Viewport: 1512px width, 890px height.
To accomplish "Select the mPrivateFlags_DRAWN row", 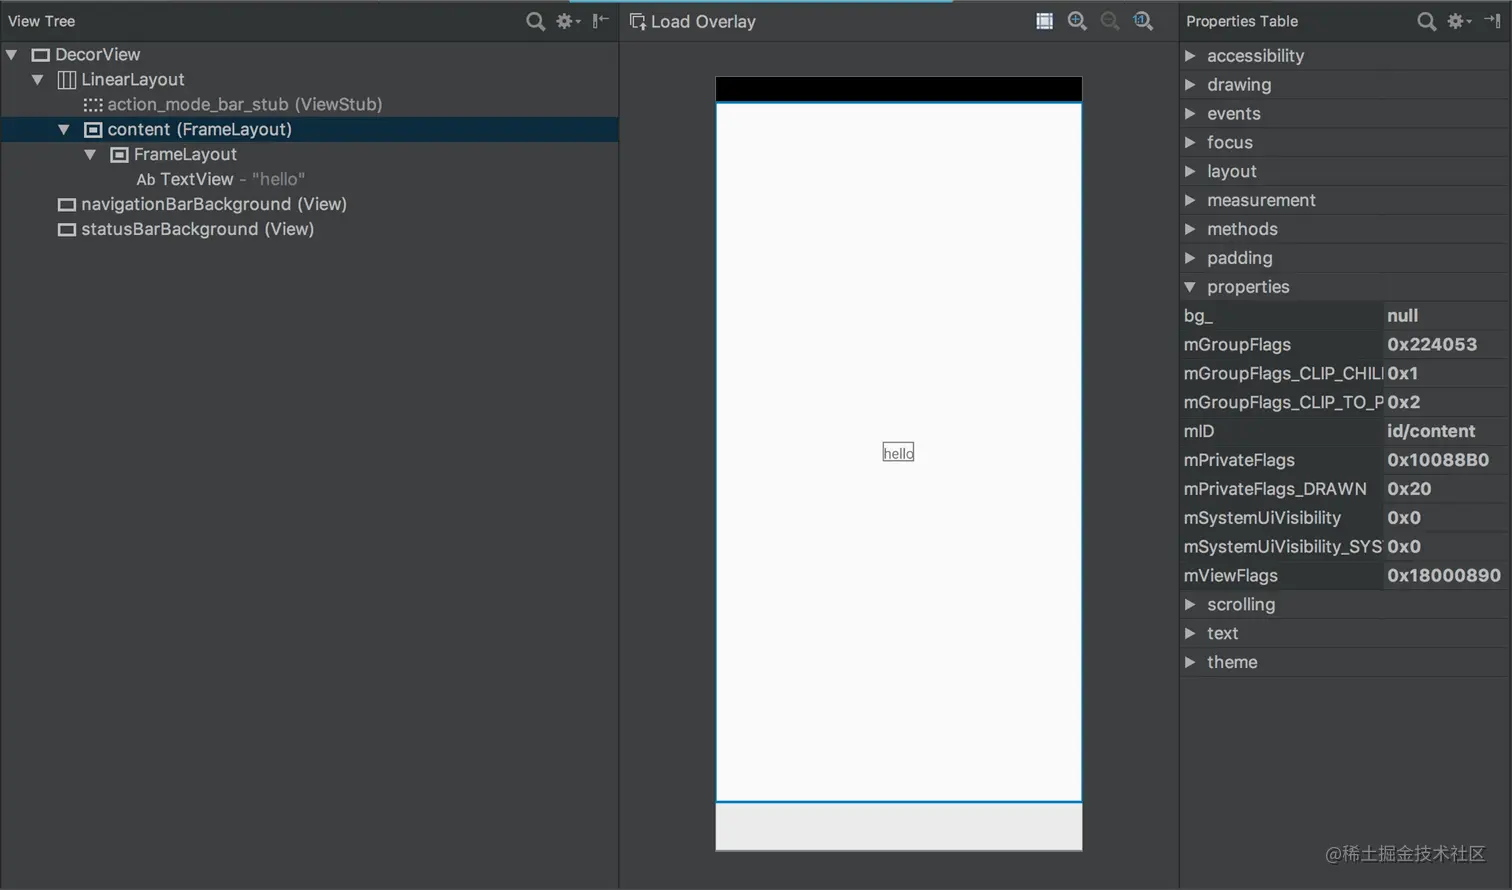I will click(x=1345, y=489).
